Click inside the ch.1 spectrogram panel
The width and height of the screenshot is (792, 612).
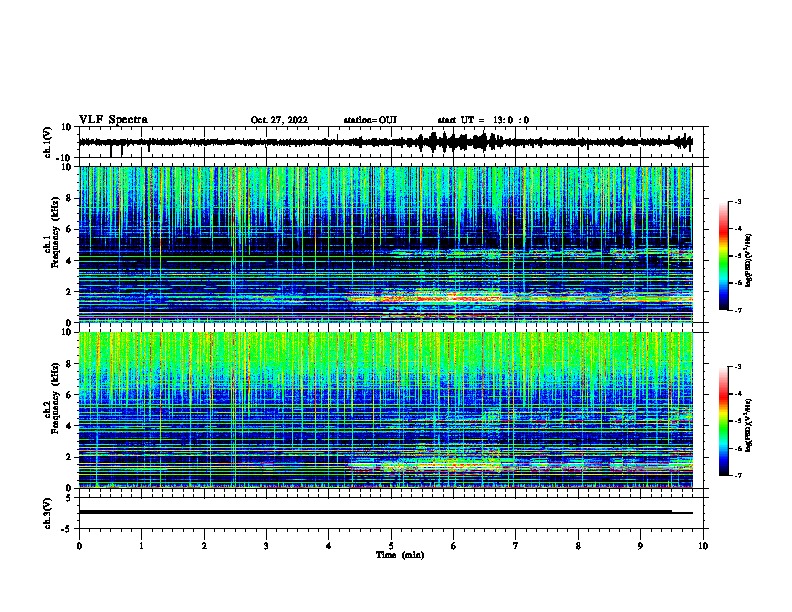[386, 244]
